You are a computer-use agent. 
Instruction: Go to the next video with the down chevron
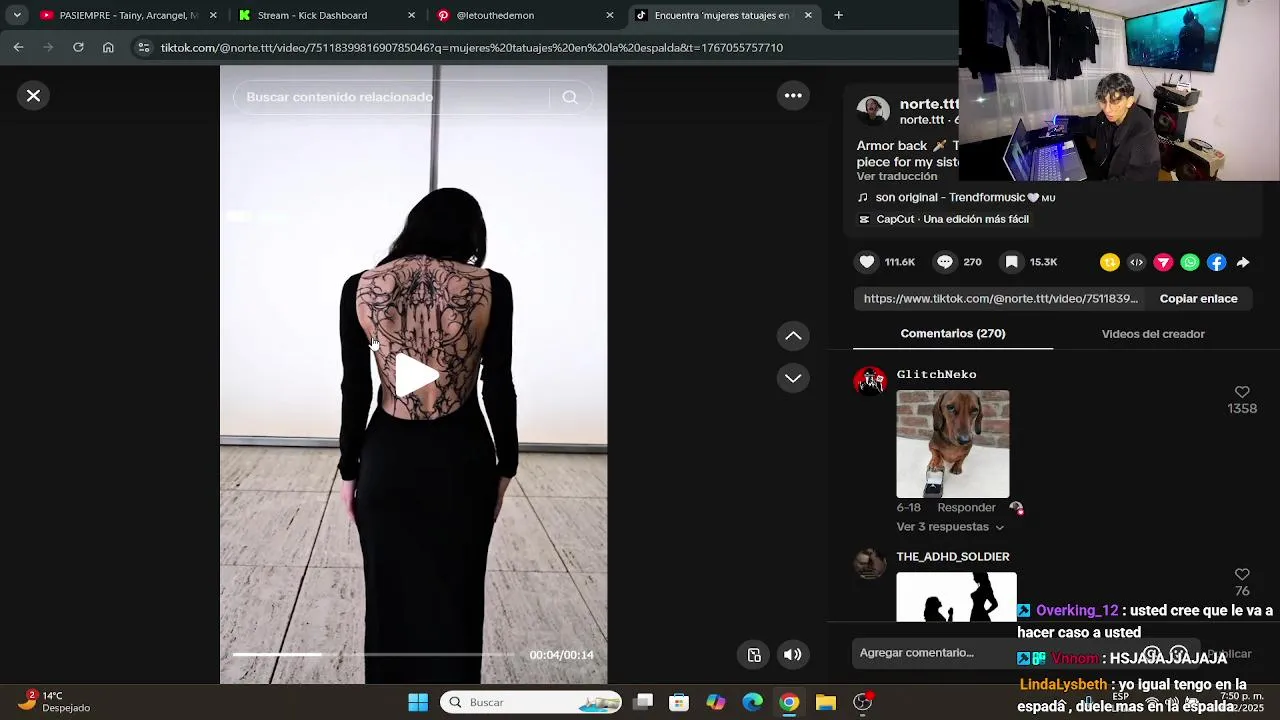pyautogui.click(x=793, y=378)
